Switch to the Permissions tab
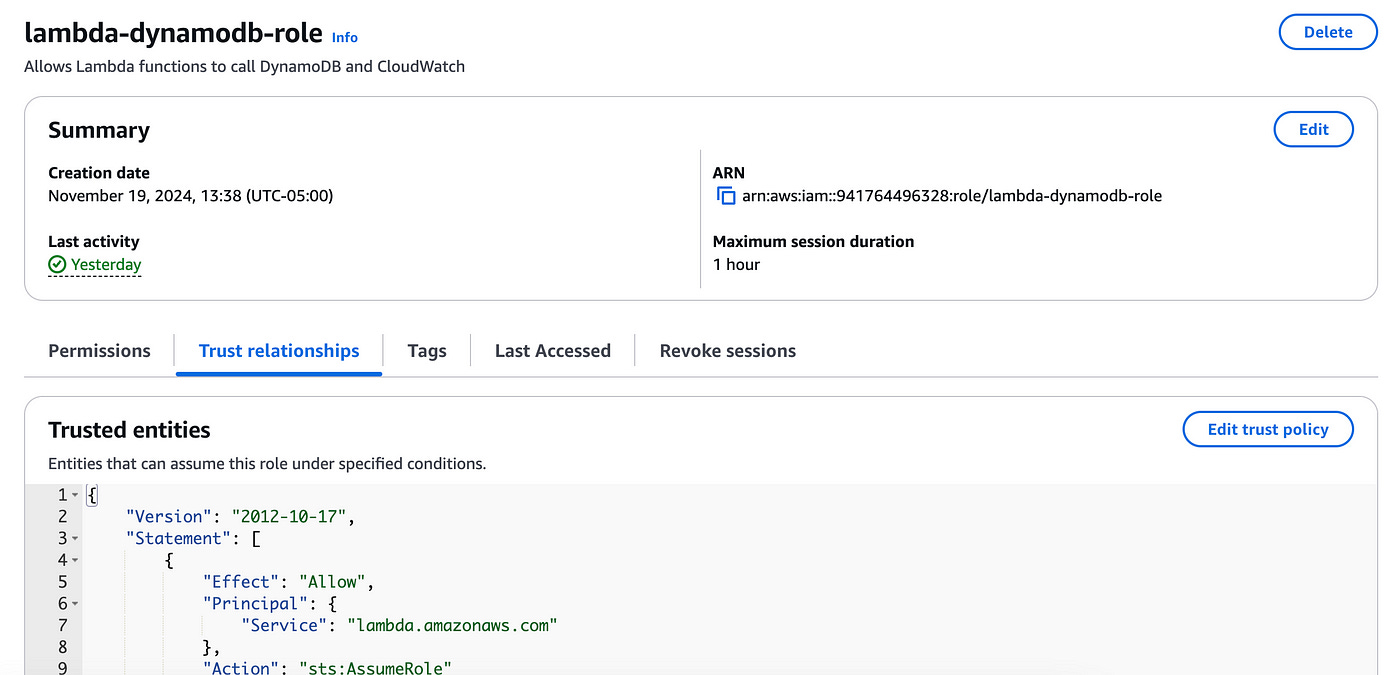Screen dimensions: 1400x675 pos(99,351)
